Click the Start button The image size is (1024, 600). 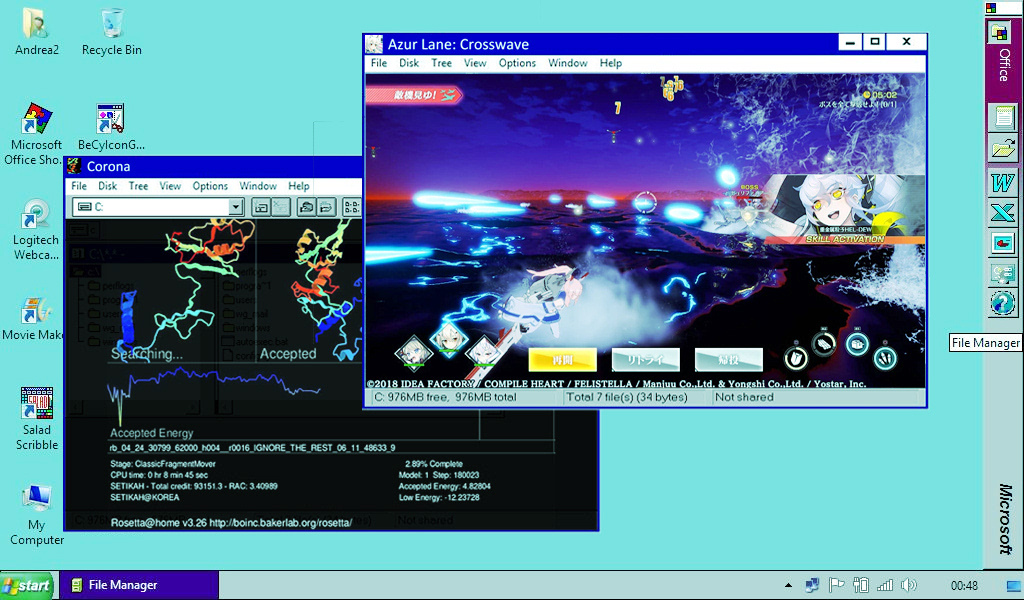tap(29, 586)
